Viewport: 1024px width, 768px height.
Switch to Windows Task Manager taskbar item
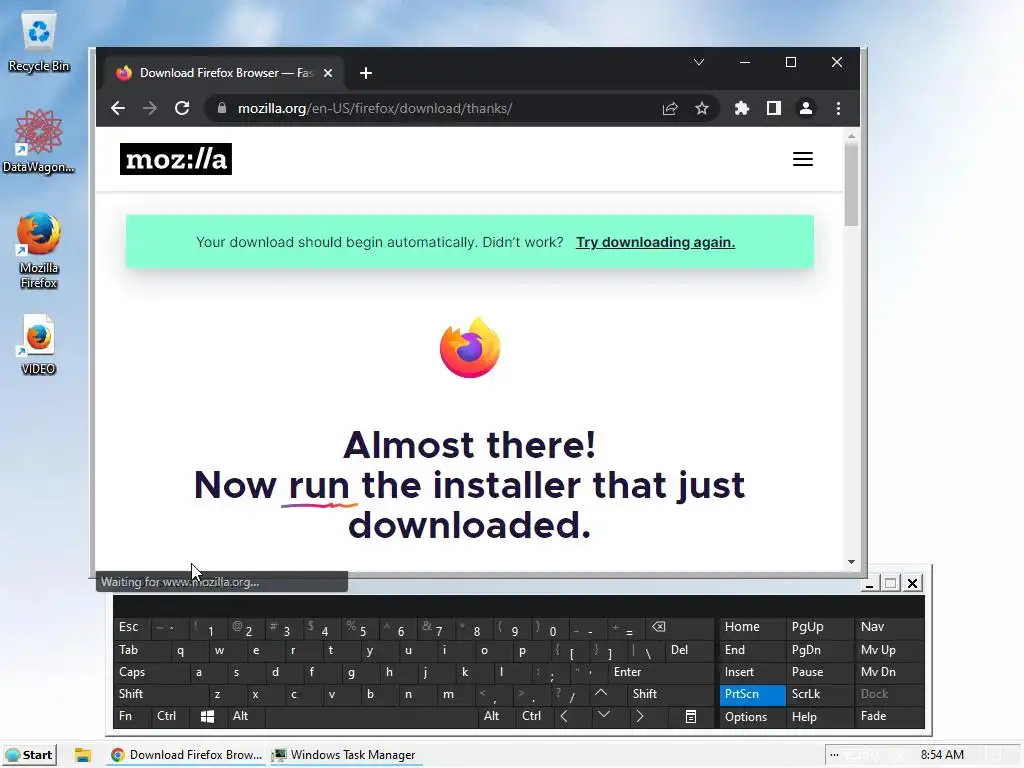344,755
